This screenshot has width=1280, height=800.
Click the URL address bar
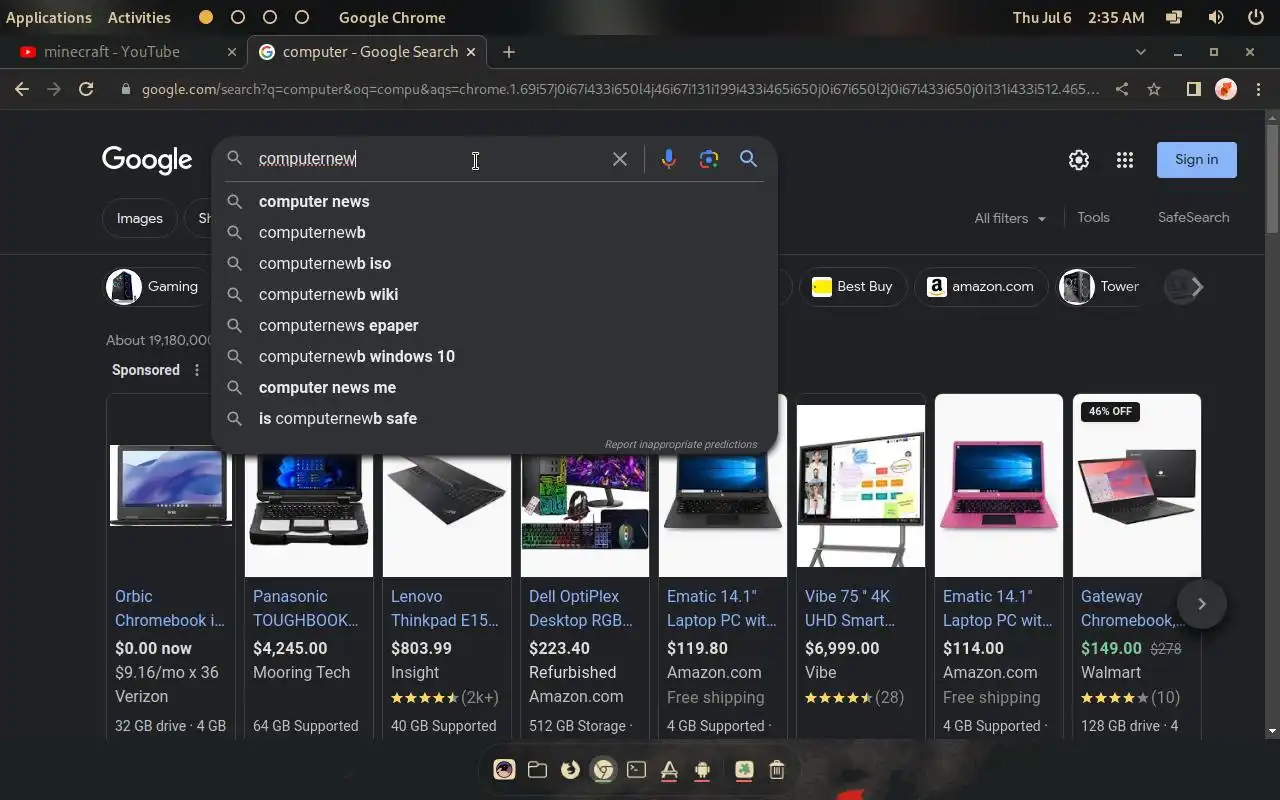620,89
